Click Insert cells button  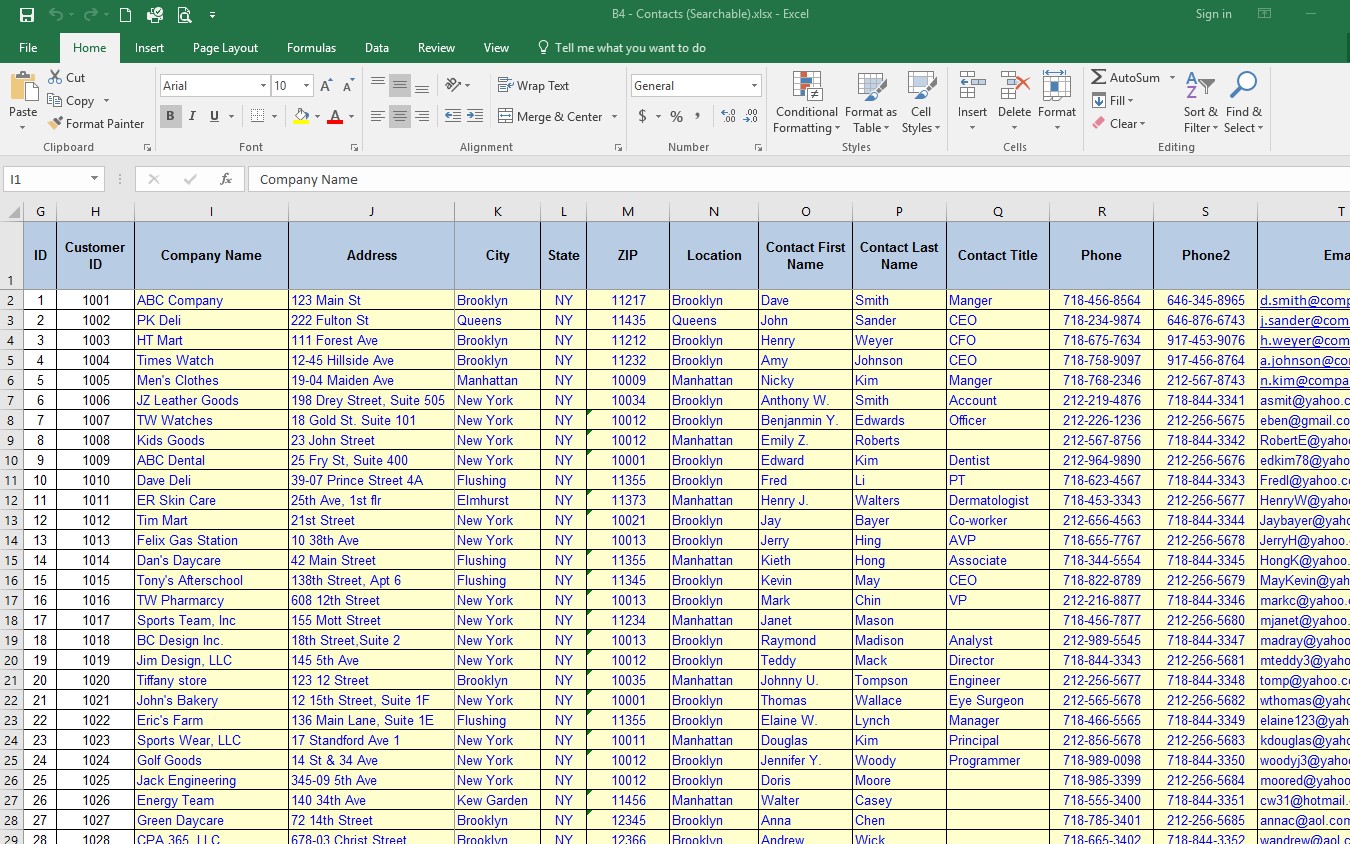(x=972, y=102)
